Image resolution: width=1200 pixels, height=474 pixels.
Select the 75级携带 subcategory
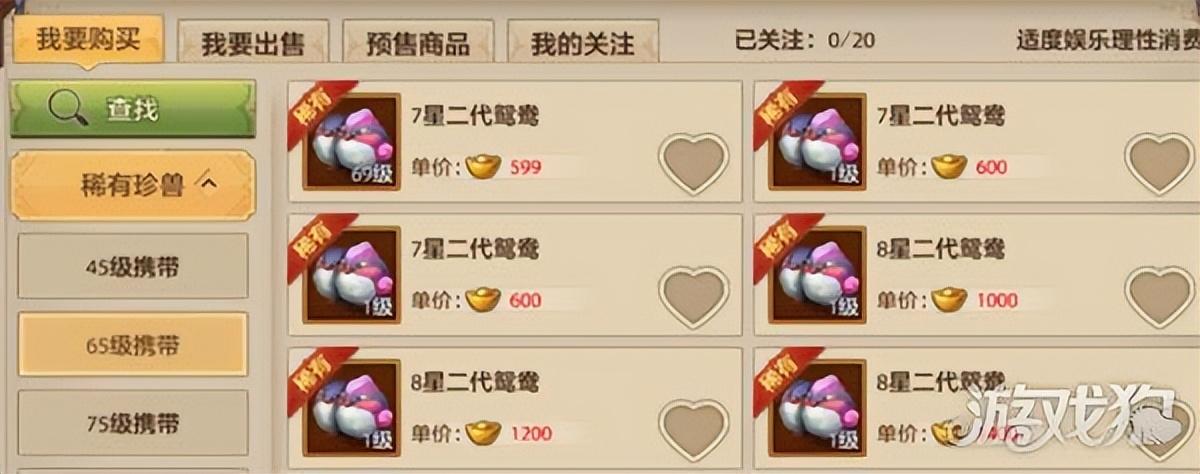pyautogui.click(x=133, y=423)
